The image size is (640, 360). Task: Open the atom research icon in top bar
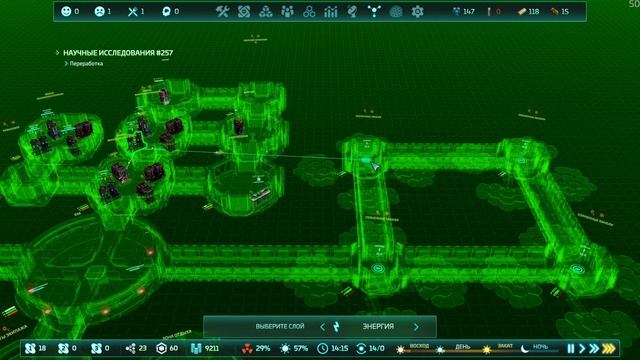click(244, 11)
